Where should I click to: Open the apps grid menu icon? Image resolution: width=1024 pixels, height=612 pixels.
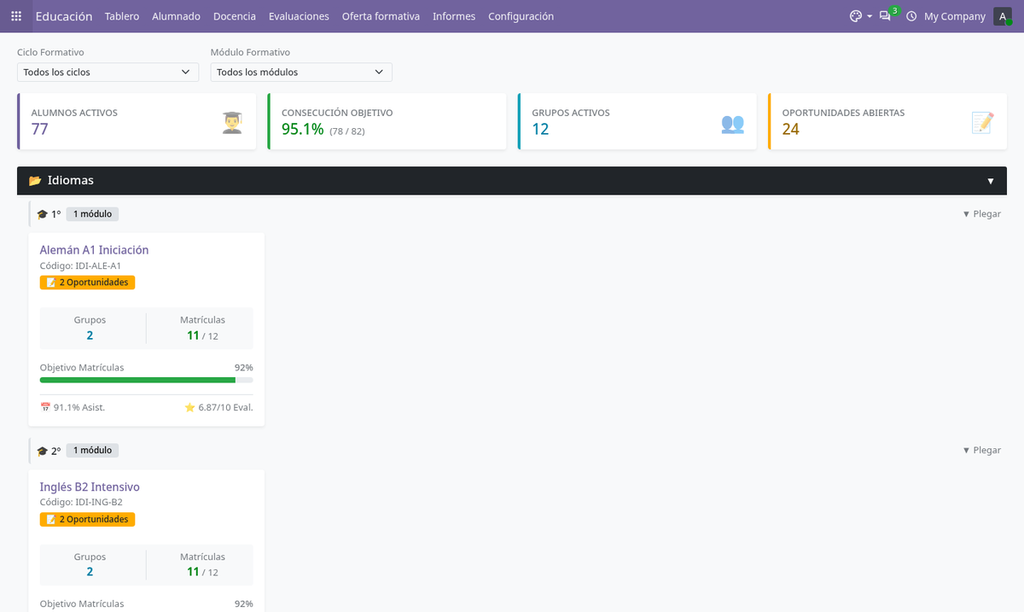16,16
